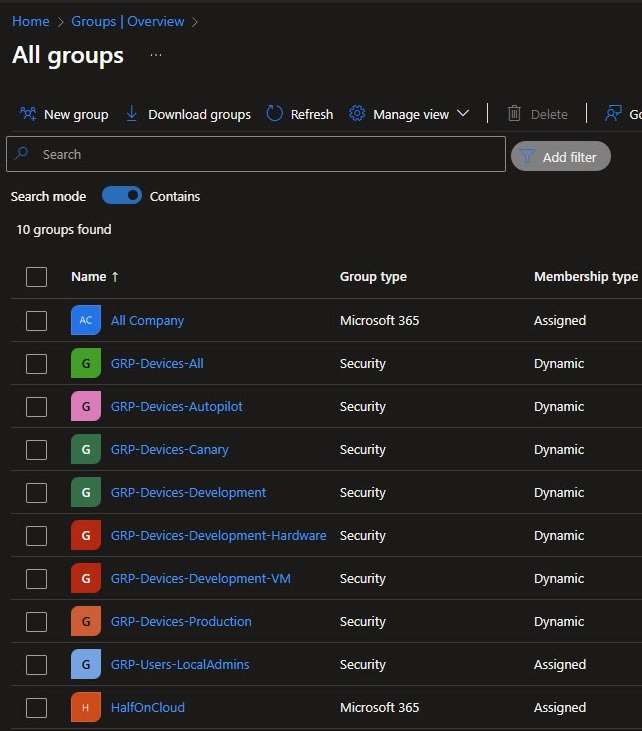Screen dimensions: 642x731
Task: Open the ellipsis menu beside All groups
Action: (x=156, y=55)
